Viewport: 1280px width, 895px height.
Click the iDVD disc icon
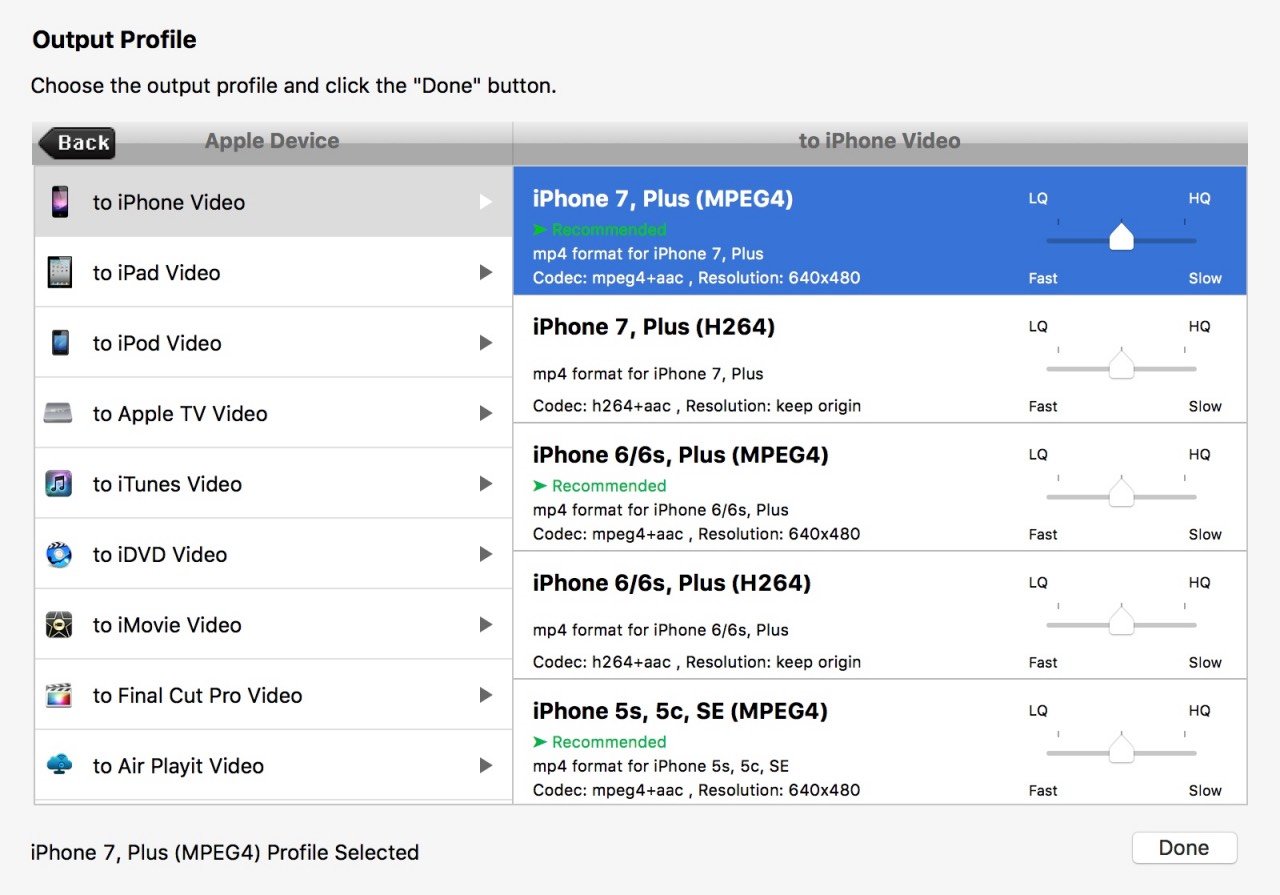click(x=59, y=554)
